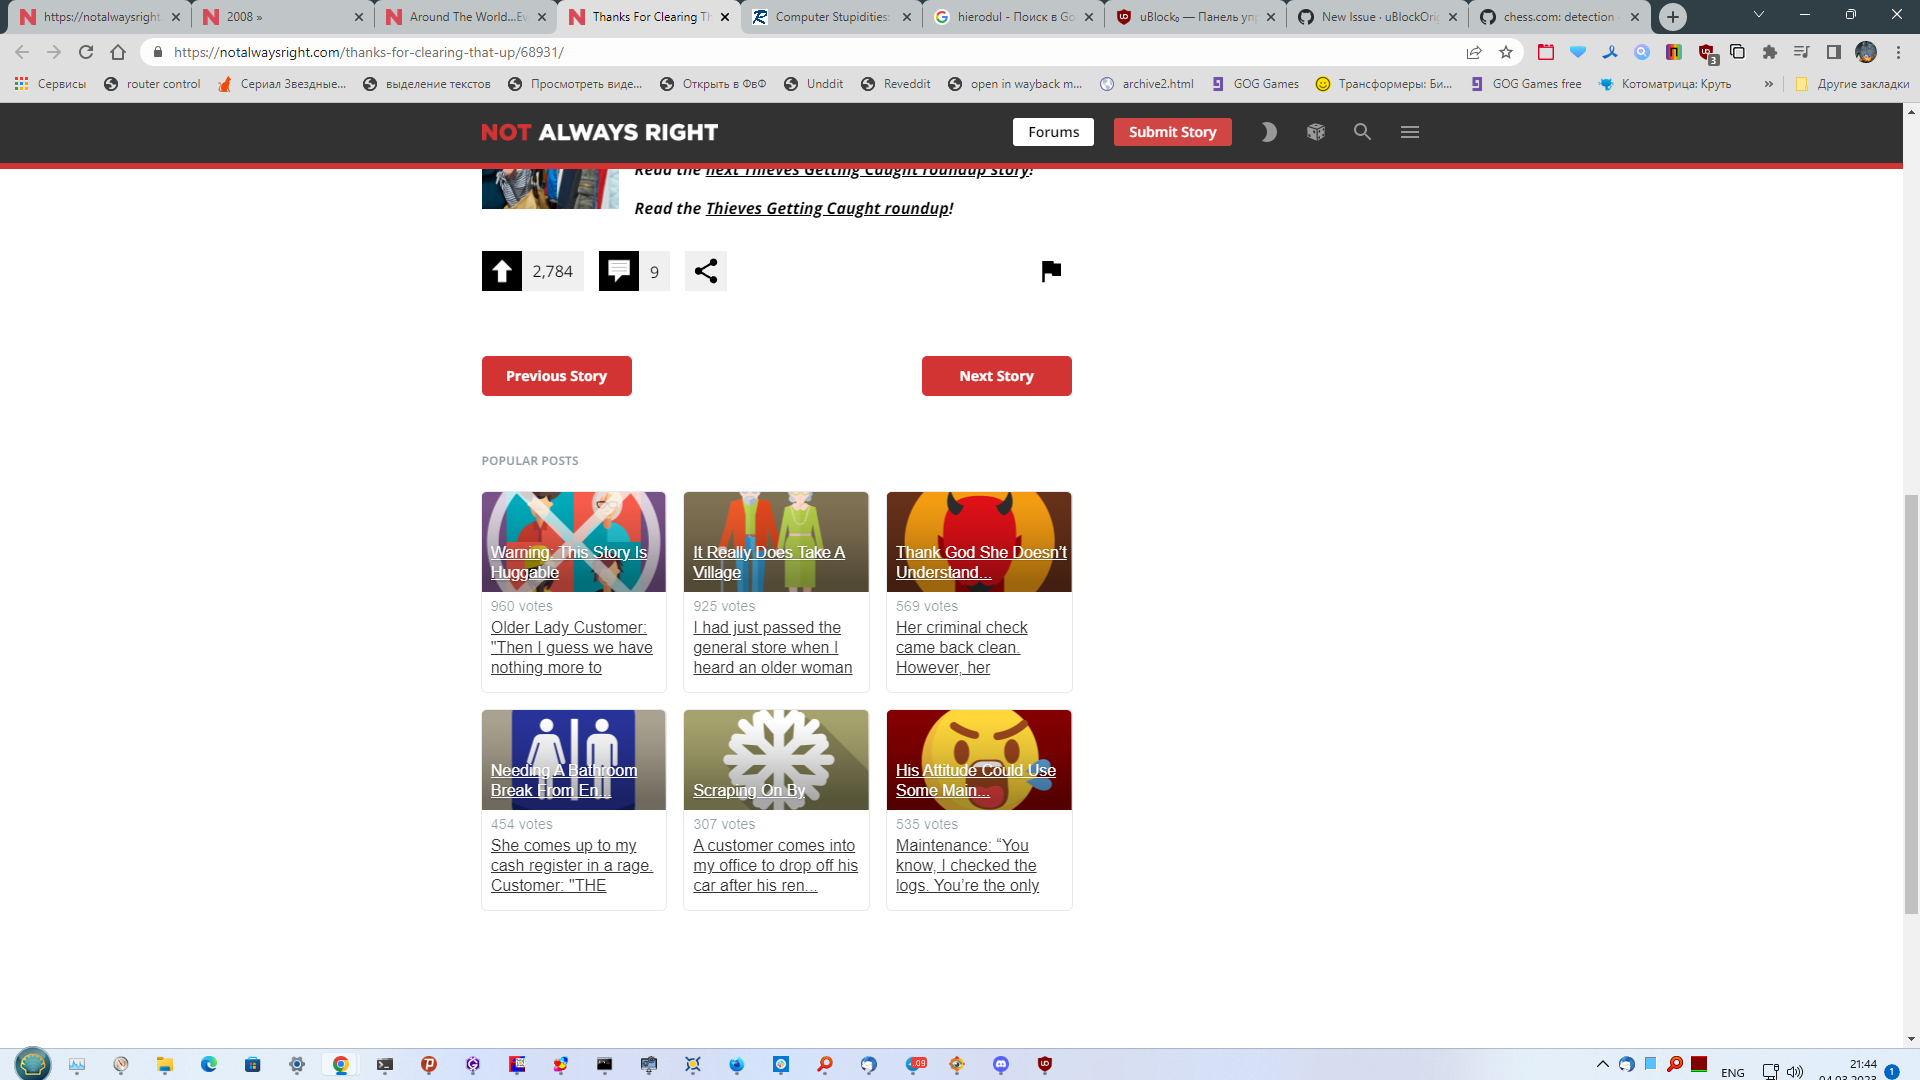Click the share story icon

(x=705, y=271)
